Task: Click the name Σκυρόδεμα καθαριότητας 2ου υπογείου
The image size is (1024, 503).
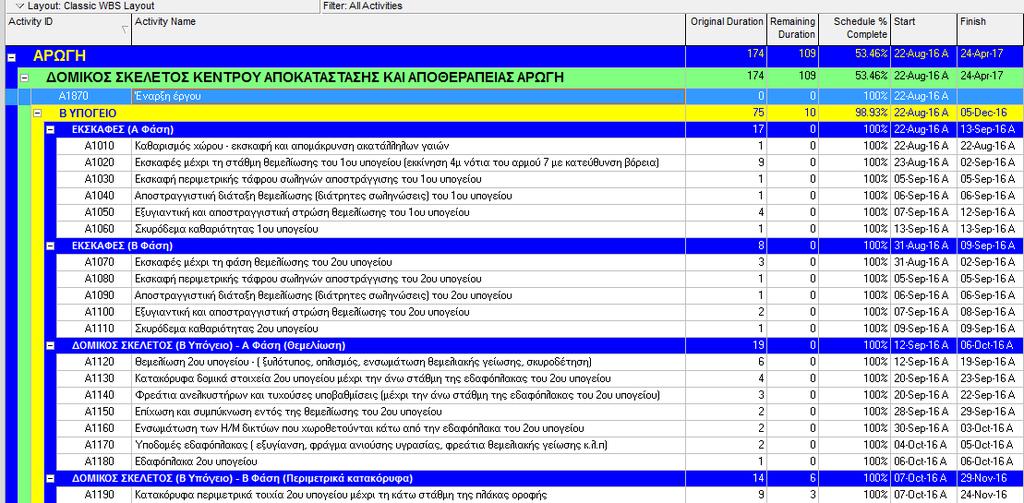Action: tap(226, 329)
